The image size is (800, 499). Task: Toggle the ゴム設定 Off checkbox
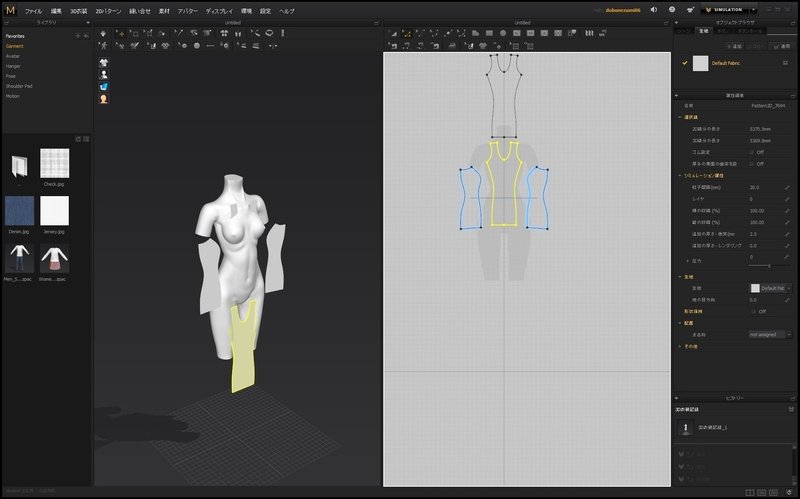(x=751, y=152)
